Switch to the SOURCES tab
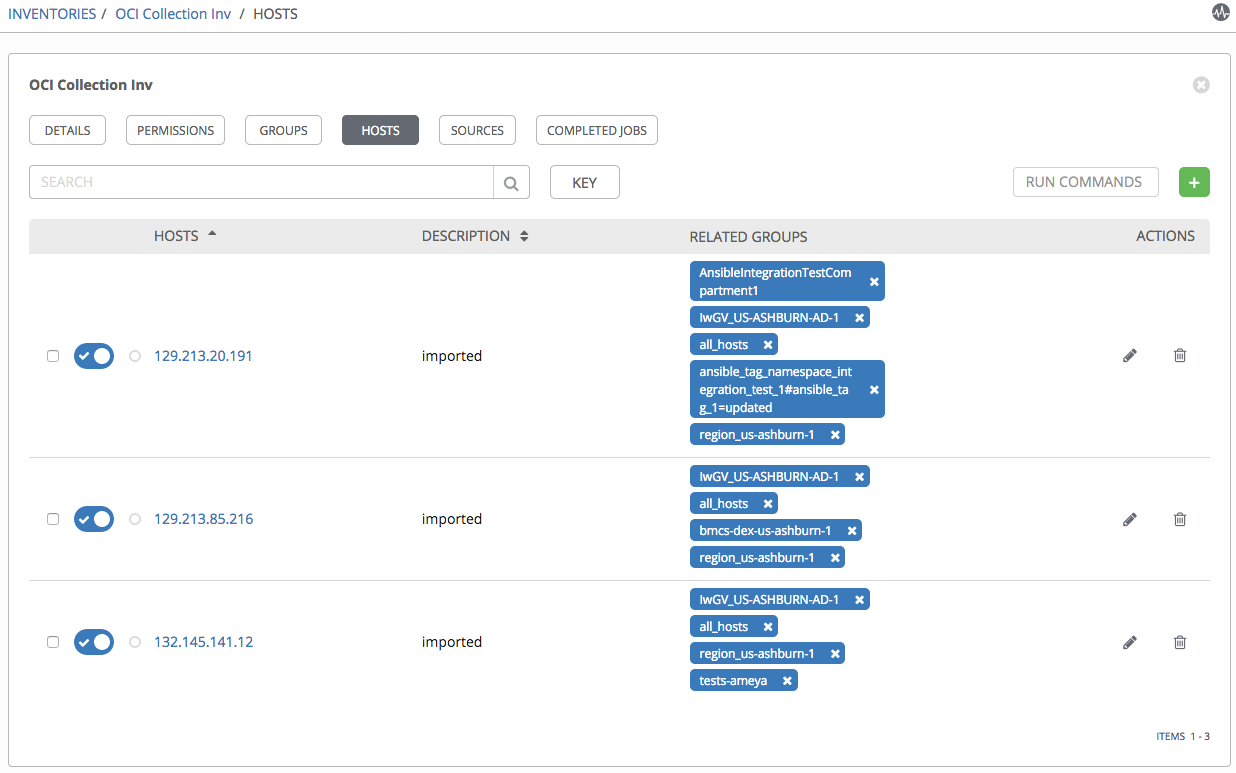The image size is (1236, 773). point(477,129)
